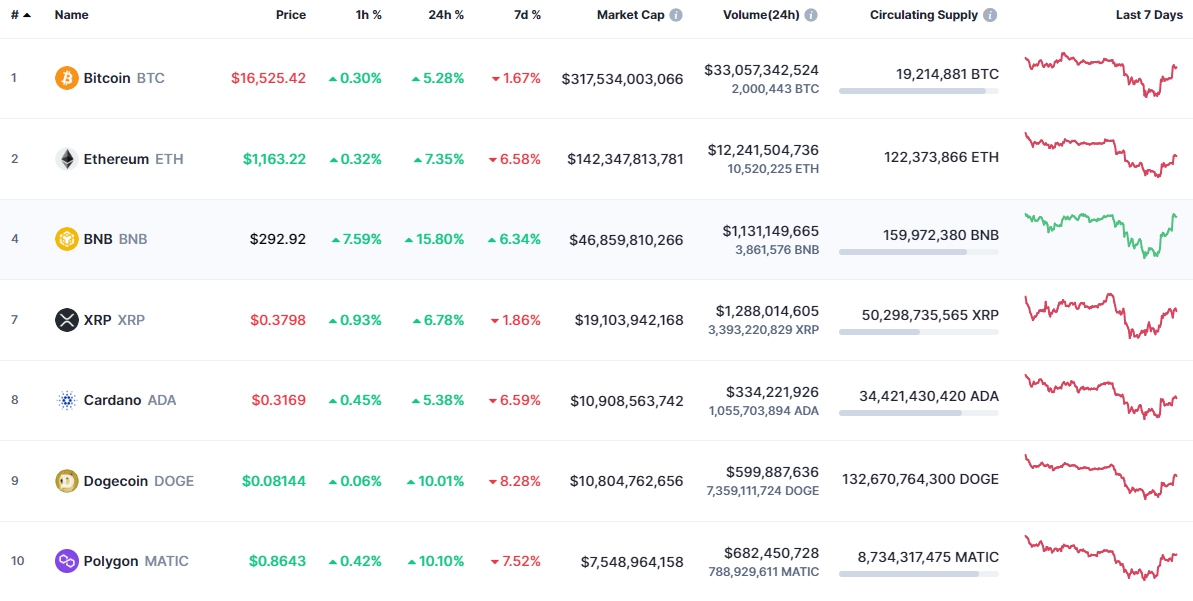Click the Bitcoin logo icon

pos(67,78)
